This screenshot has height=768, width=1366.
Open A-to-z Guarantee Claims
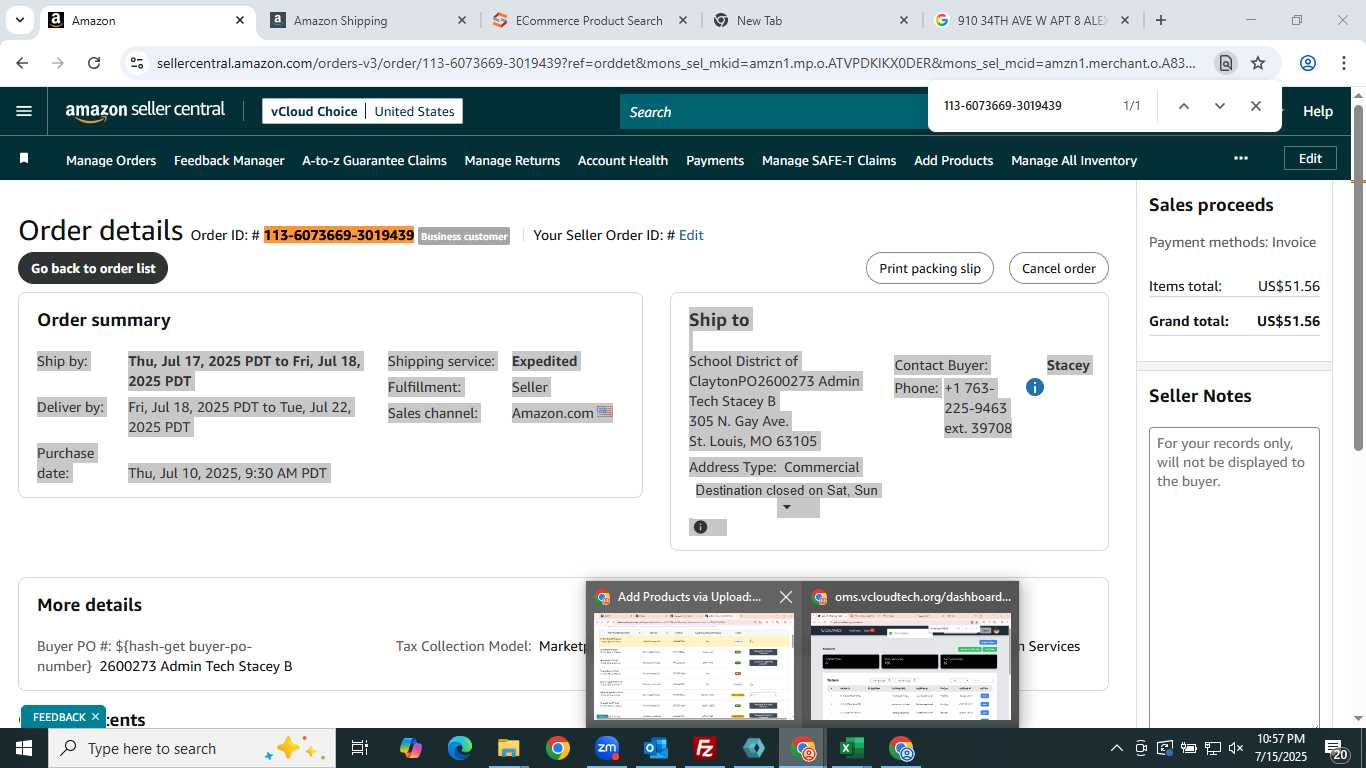[374, 160]
